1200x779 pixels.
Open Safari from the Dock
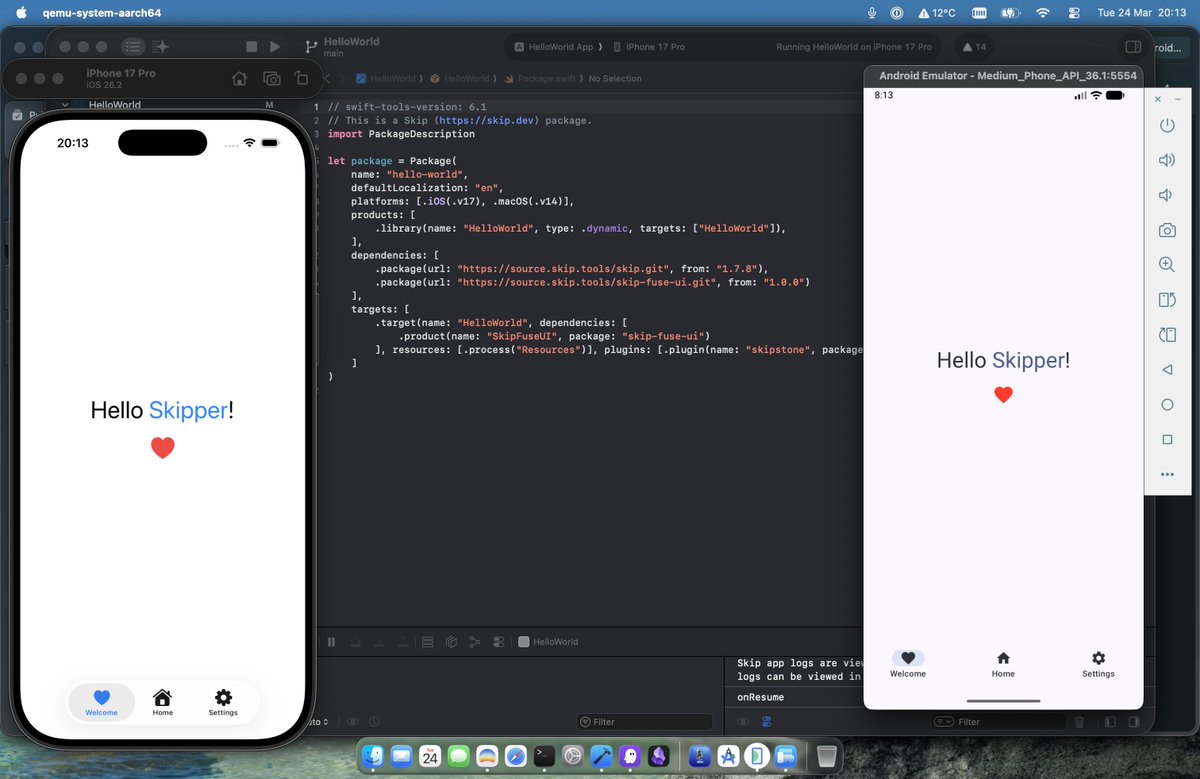(x=516, y=757)
